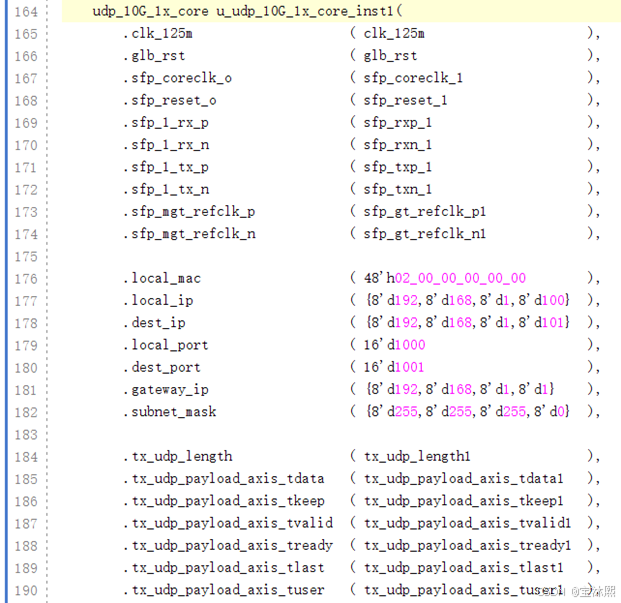Click the .gateway_ip port name

click(x=166, y=390)
